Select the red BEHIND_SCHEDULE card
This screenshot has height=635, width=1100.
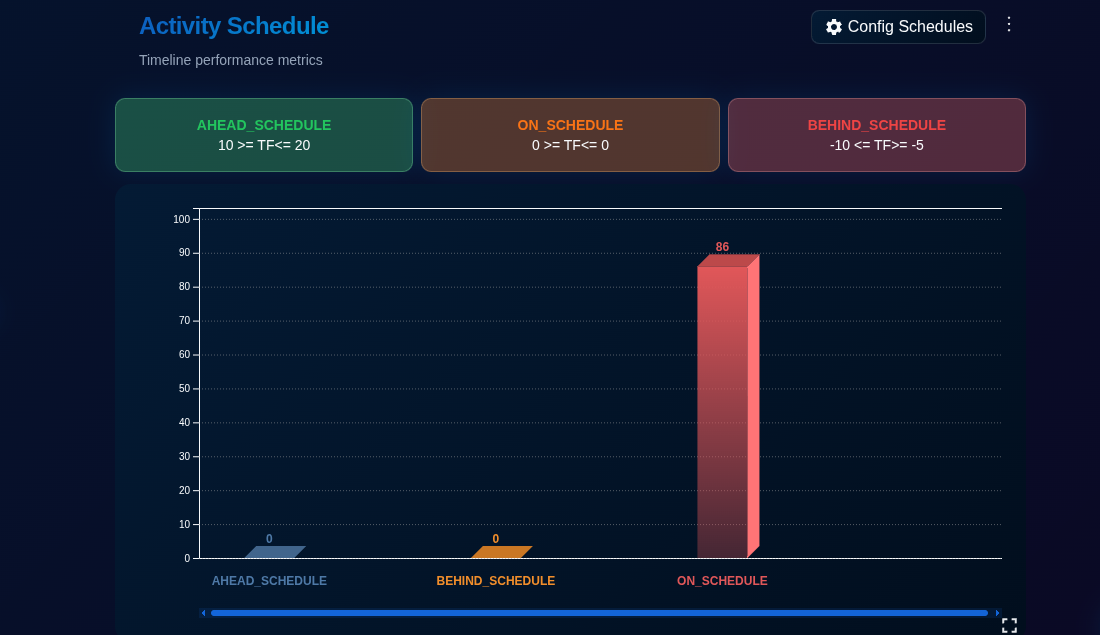click(x=876, y=135)
